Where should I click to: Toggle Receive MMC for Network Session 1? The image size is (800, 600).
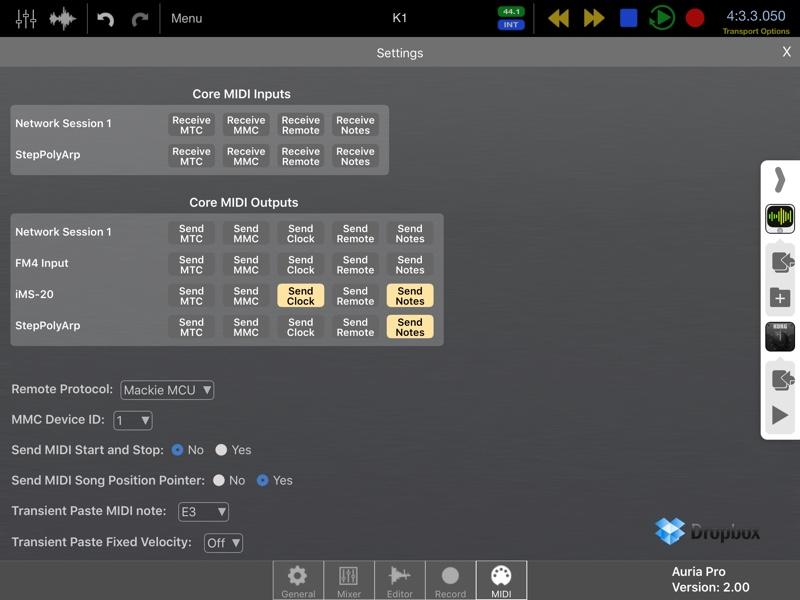click(246, 125)
